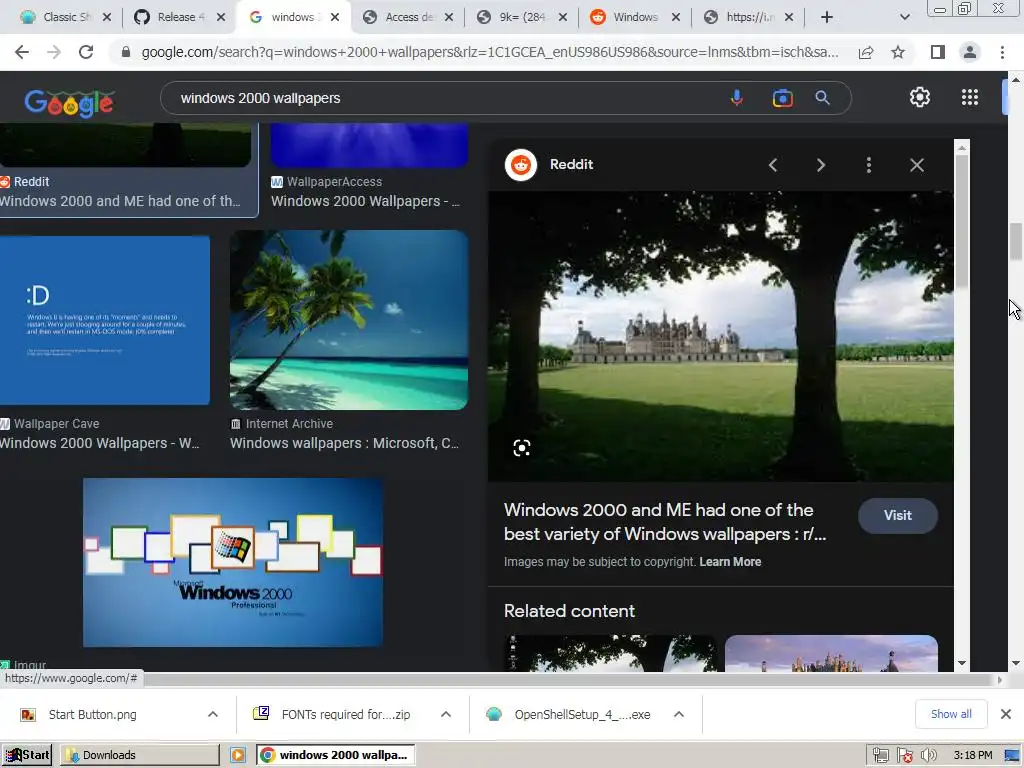This screenshot has height=768, width=1024.
Task: Open downloaded OpenShellSetup exe file
Action: [x=582, y=714]
